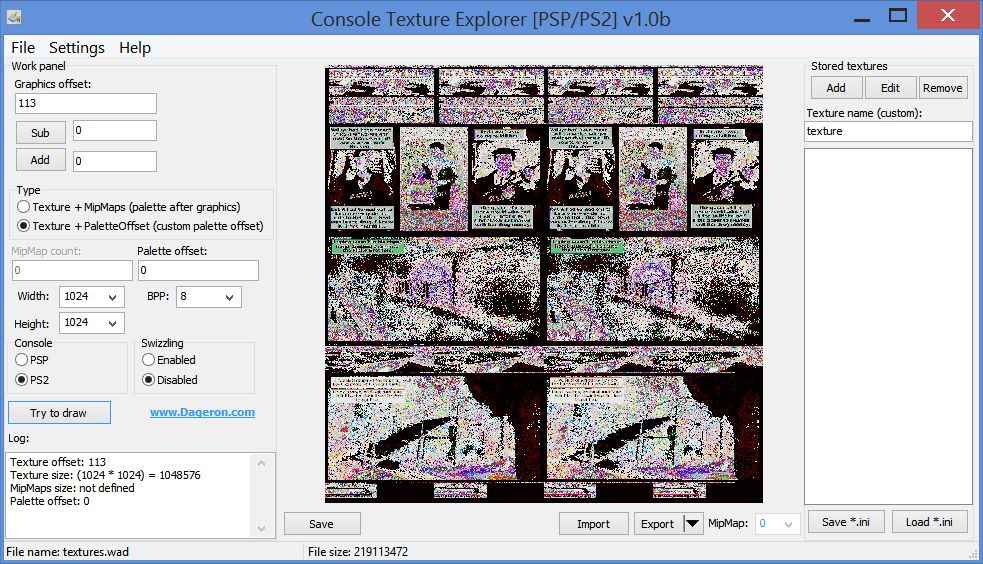Screen dimensions: 983x564
Task: Close the Console Texture Explorer window
Action: pos(948,15)
